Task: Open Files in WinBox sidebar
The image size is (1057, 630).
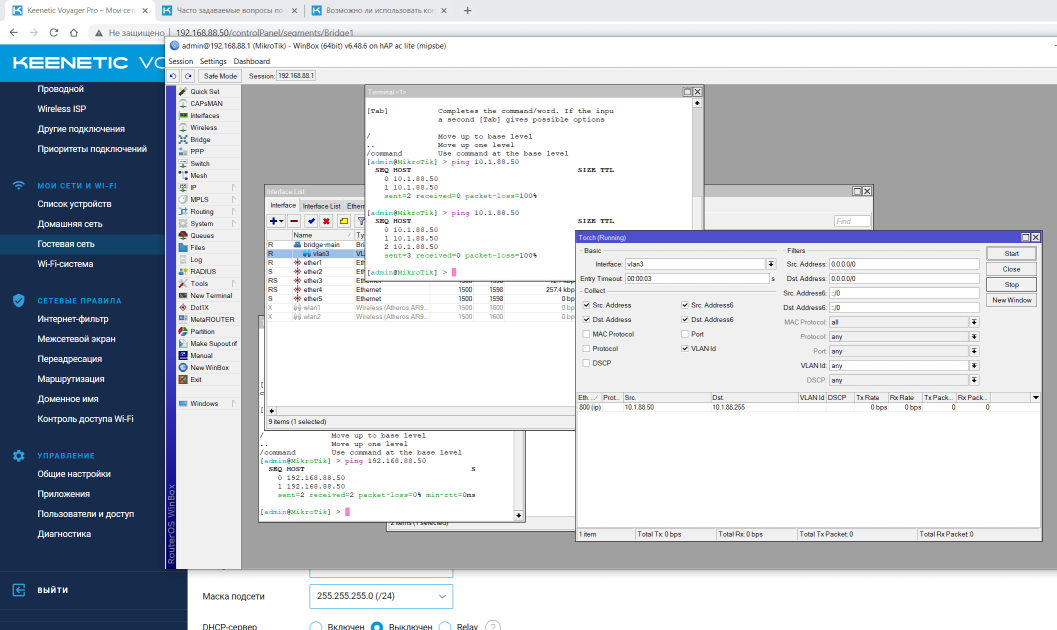Action: tap(198, 247)
